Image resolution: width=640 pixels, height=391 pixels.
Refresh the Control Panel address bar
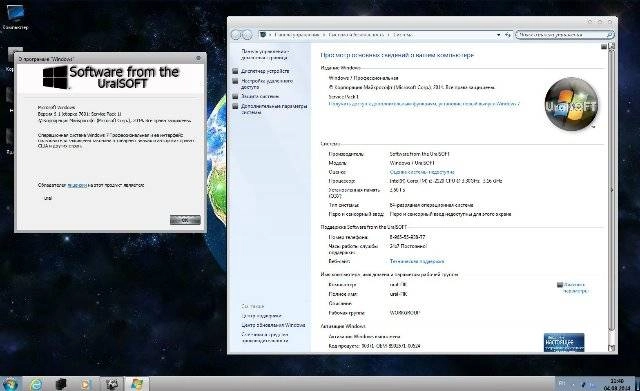(x=508, y=35)
